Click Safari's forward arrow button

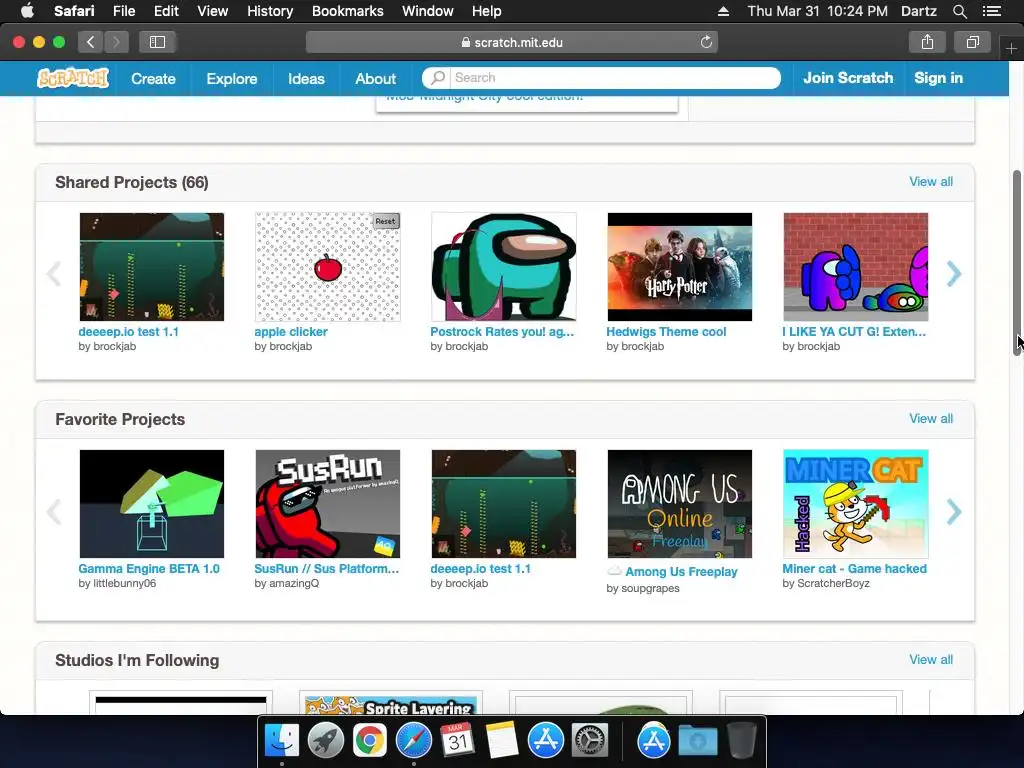[116, 42]
